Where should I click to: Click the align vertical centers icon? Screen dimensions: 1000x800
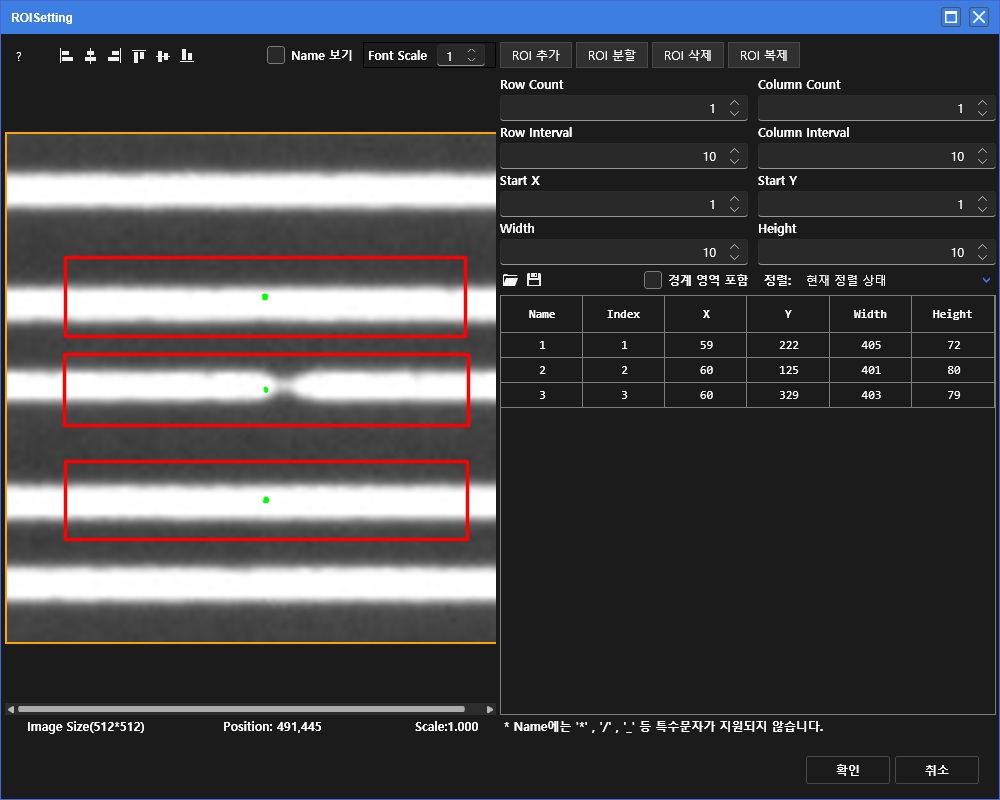click(x=162, y=56)
